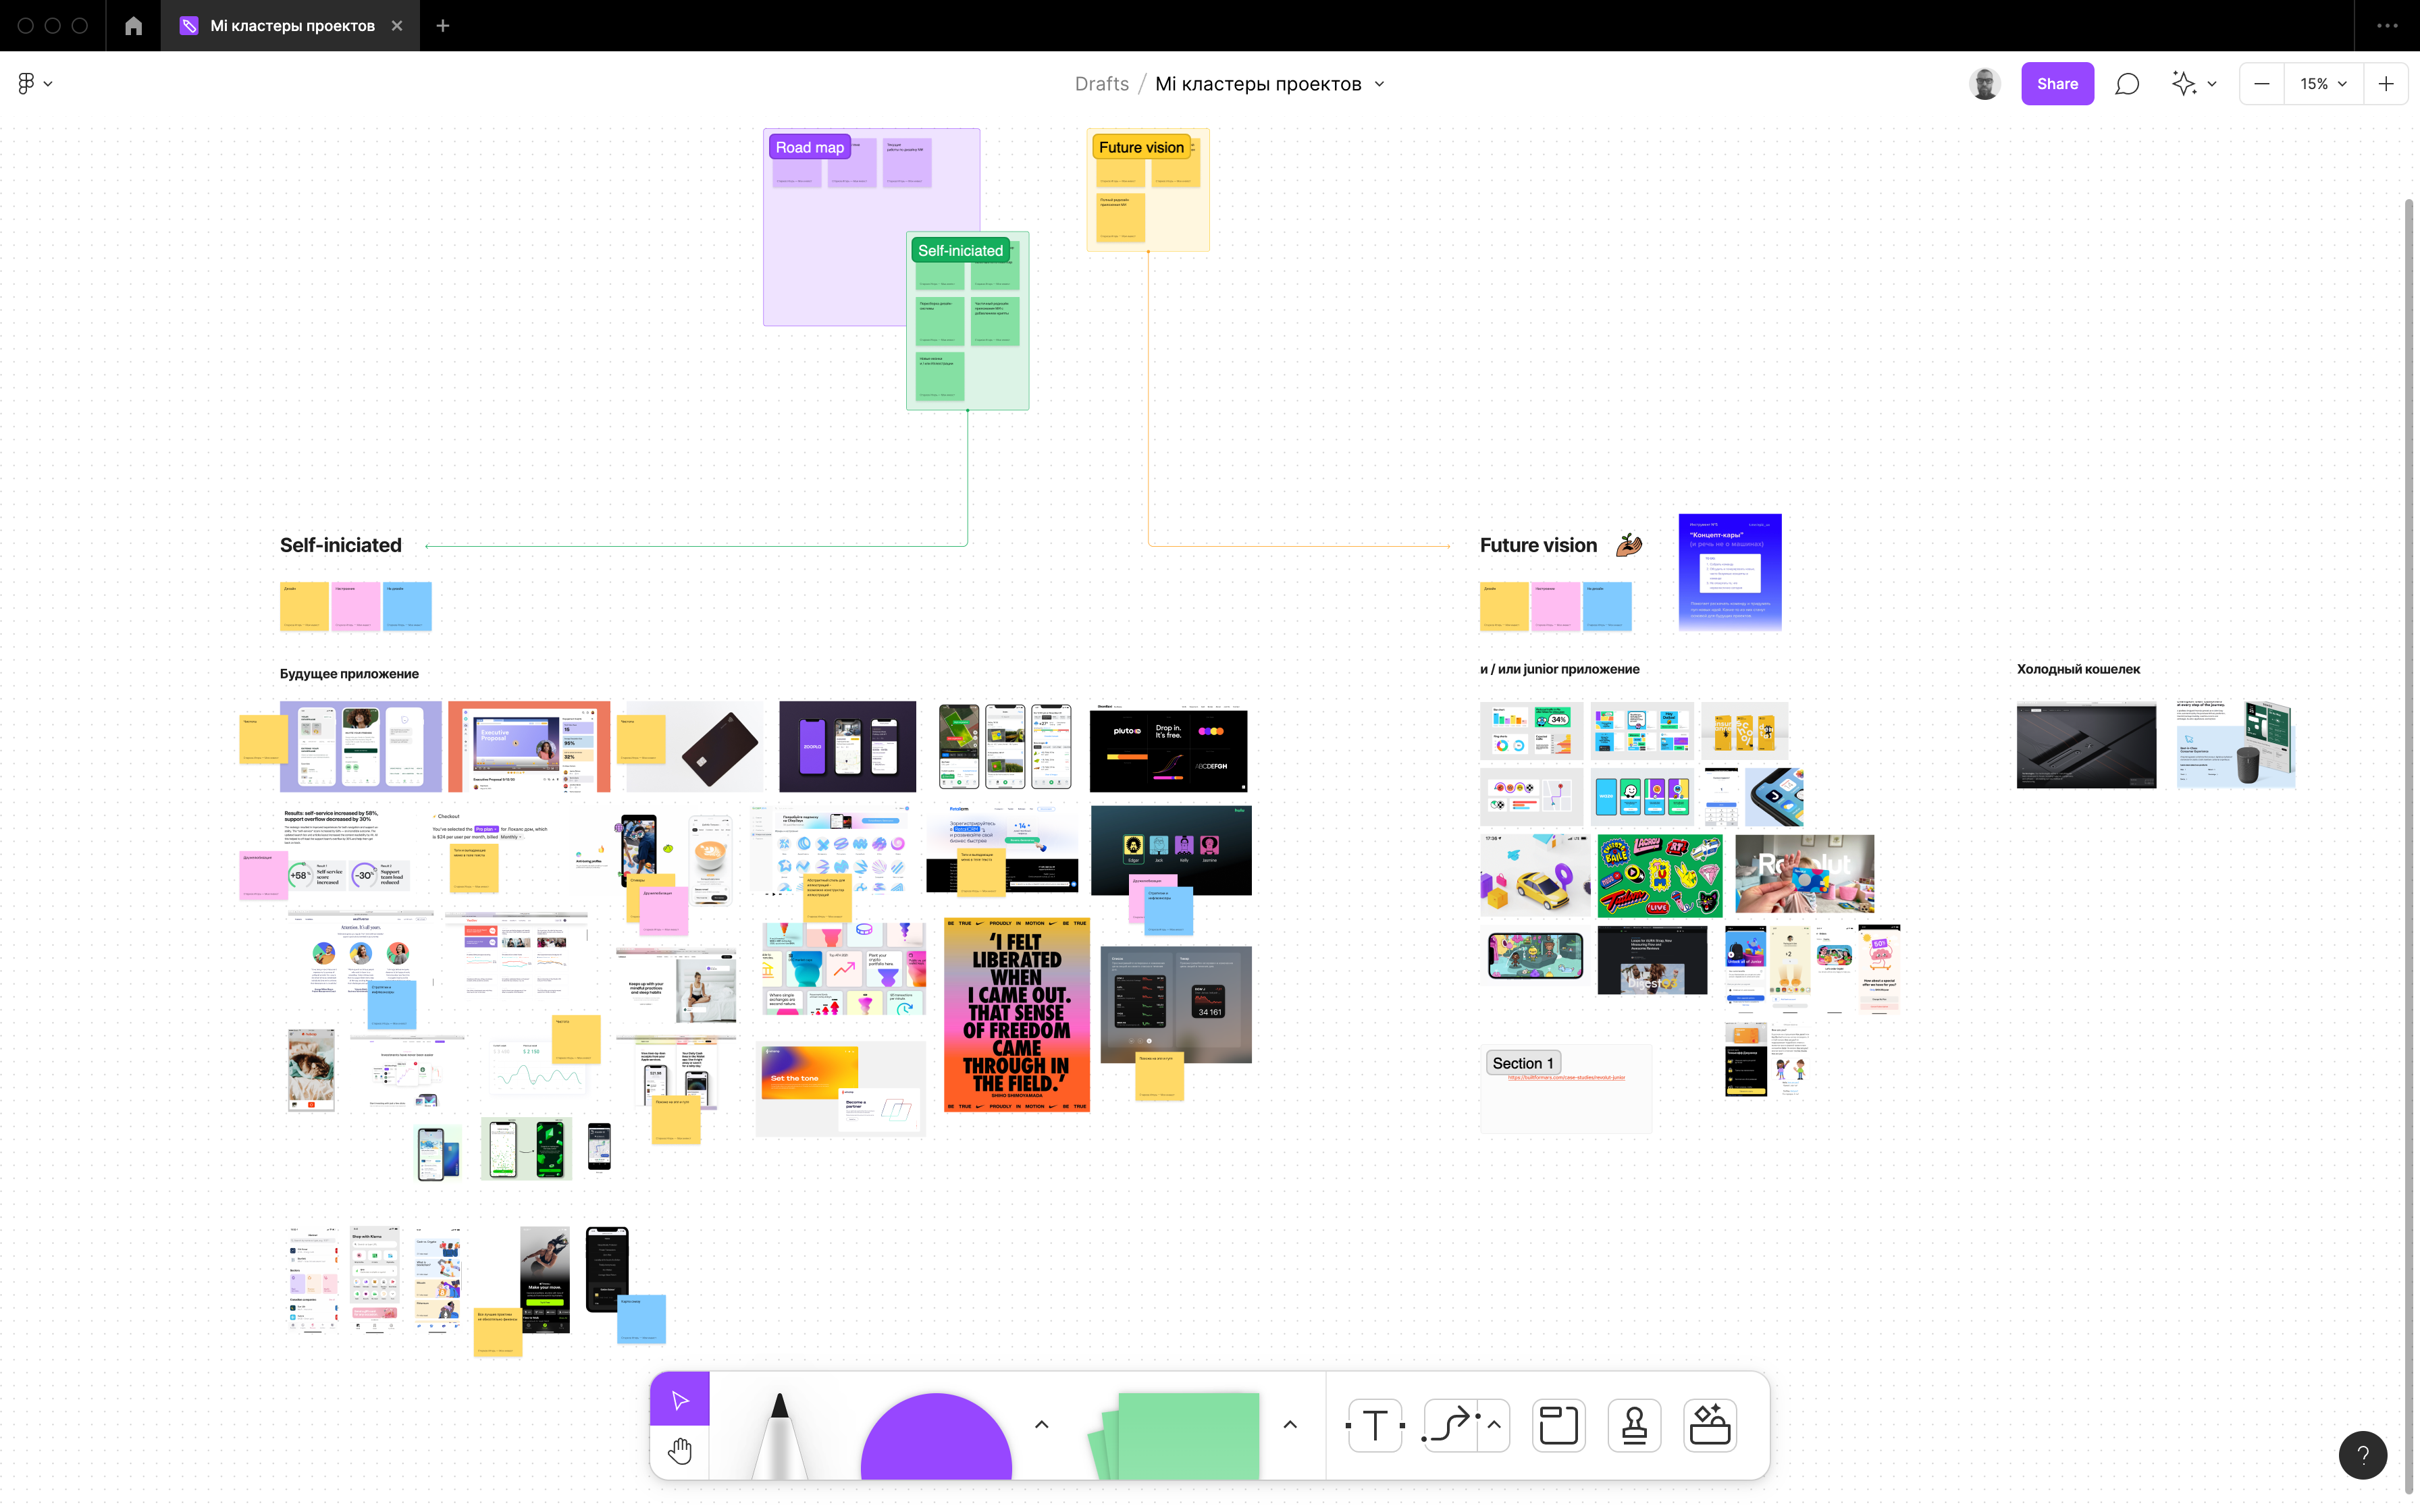Click the Share button

(x=2057, y=84)
